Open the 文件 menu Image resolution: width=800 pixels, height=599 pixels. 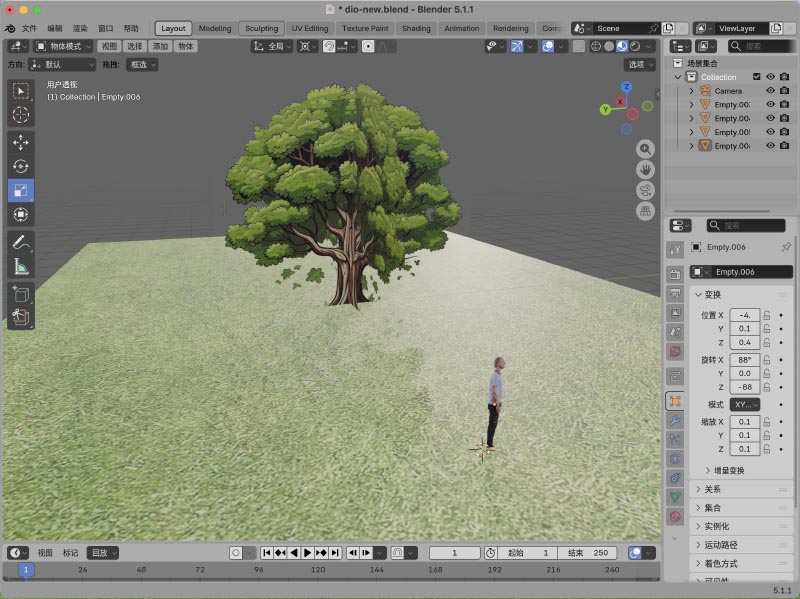[x=29, y=29]
